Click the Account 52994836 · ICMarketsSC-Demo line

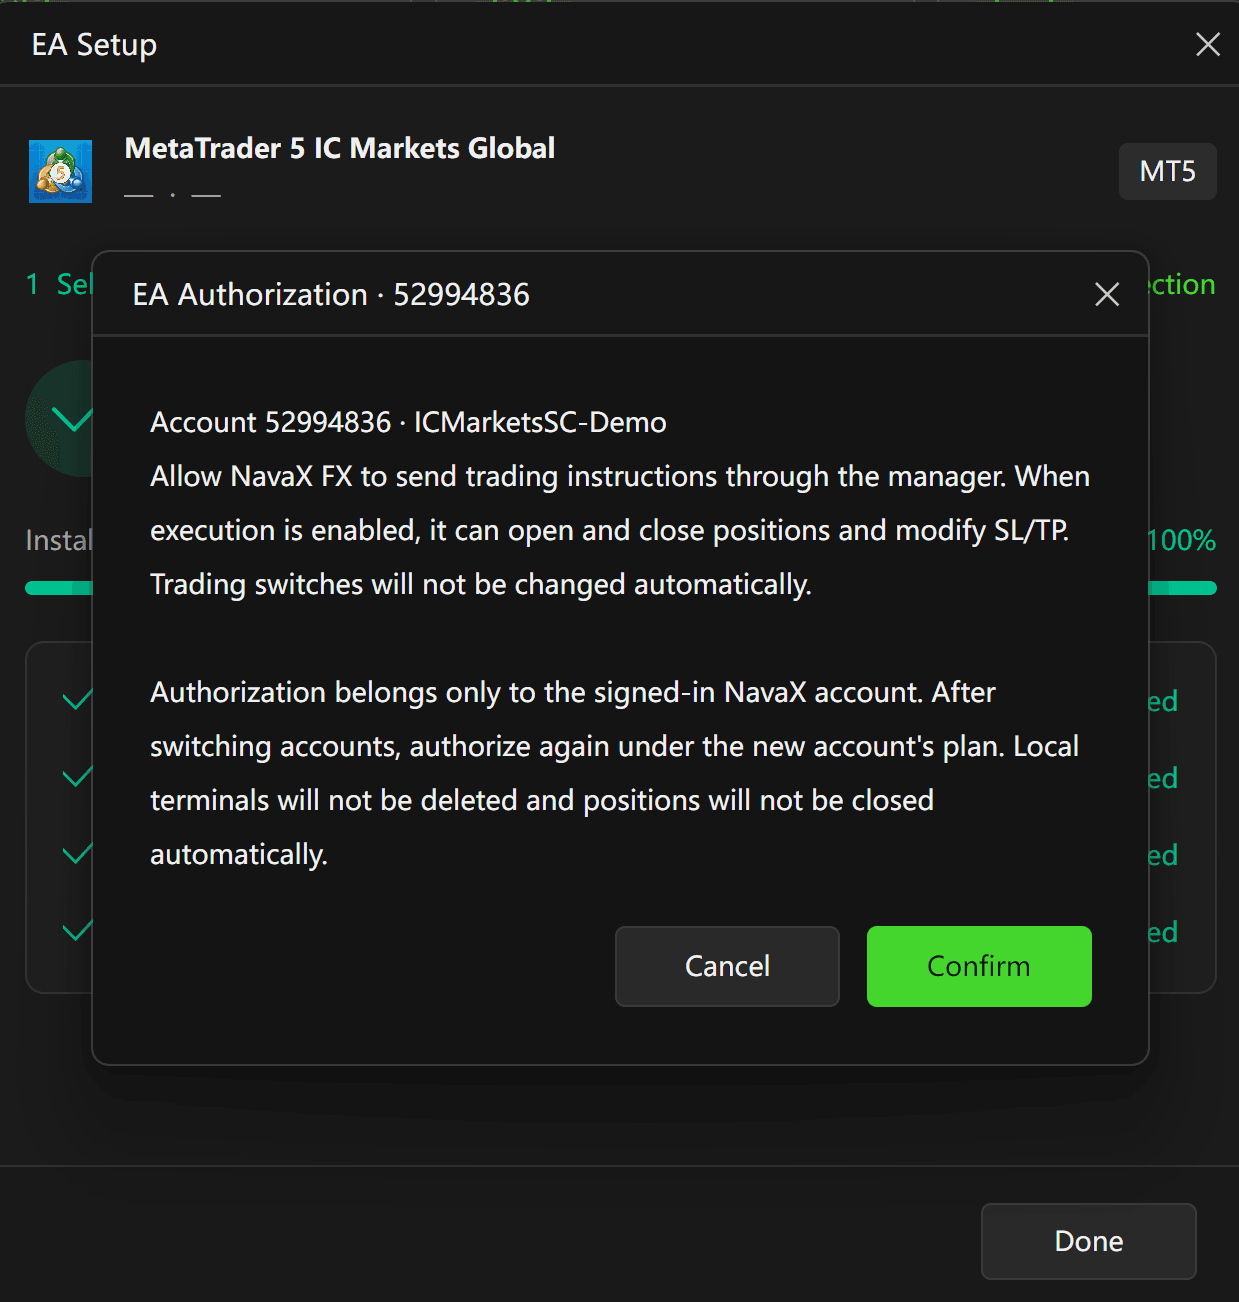point(408,422)
